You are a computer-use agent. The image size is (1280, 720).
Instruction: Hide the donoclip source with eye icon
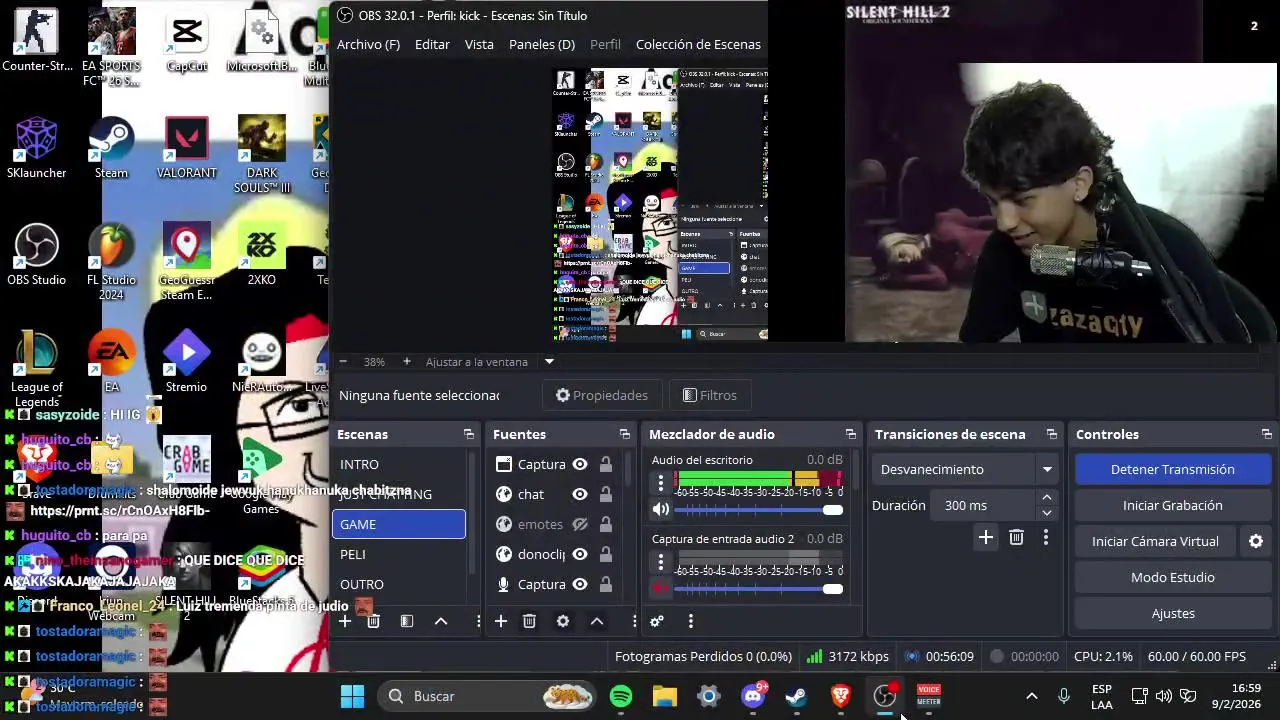point(580,554)
